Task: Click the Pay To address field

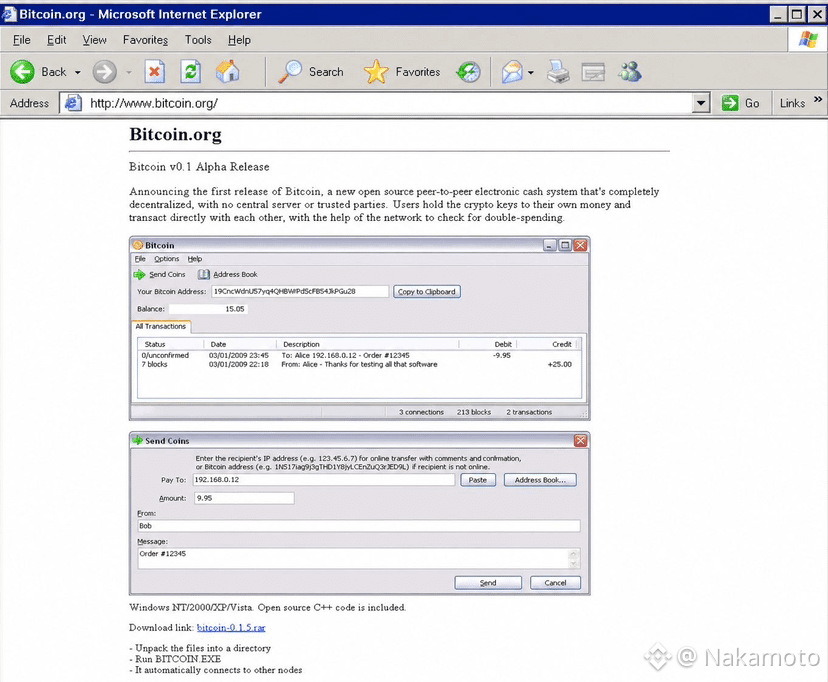Action: [x=324, y=480]
